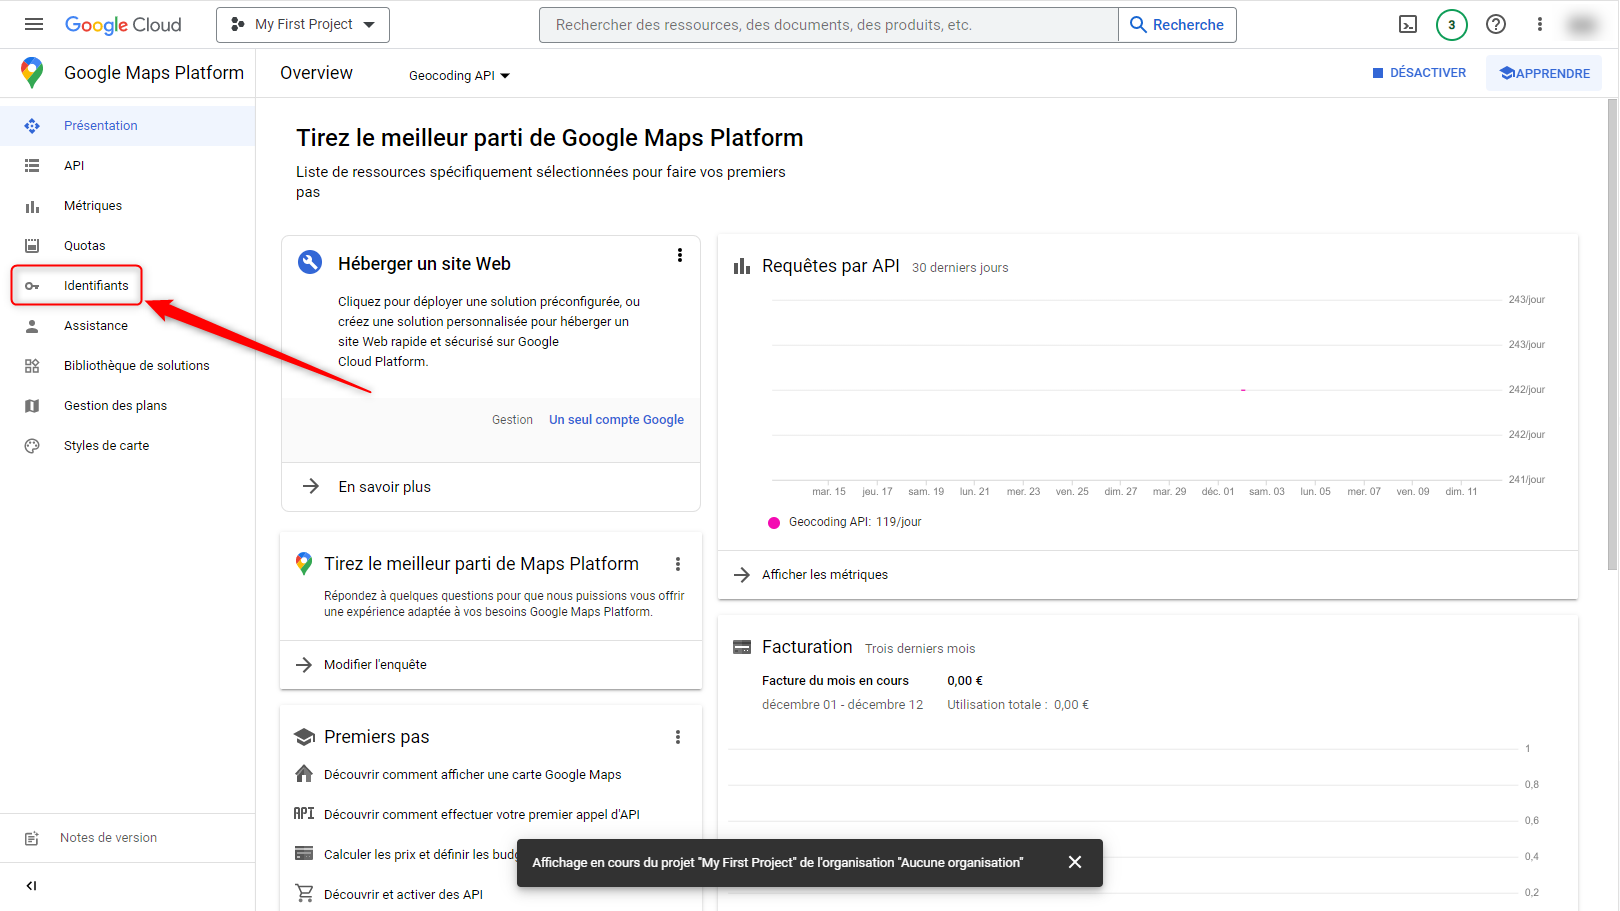The height and width of the screenshot is (911, 1620).
Task: Open Premiers pas card options menu
Action: point(678,737)
